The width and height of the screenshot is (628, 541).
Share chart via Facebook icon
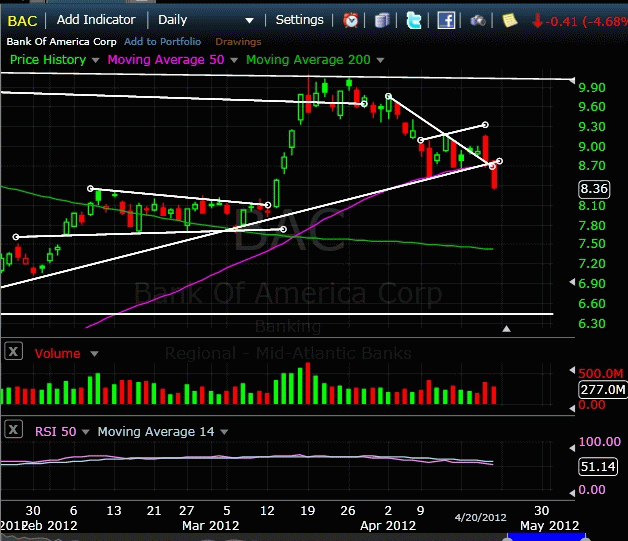(446, 20)
